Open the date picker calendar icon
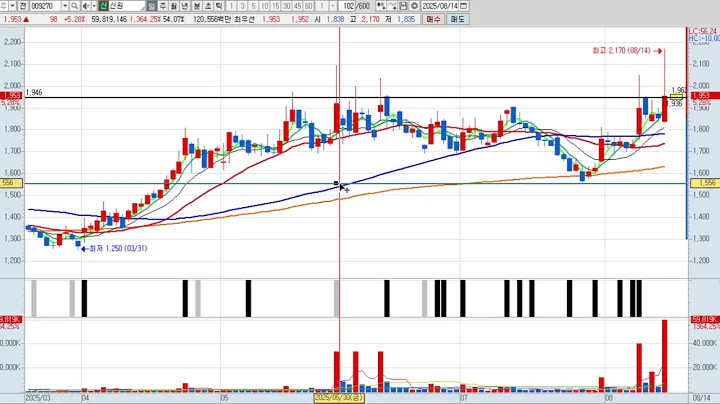Viewport: 720px width, 404px height. [464, 6]
